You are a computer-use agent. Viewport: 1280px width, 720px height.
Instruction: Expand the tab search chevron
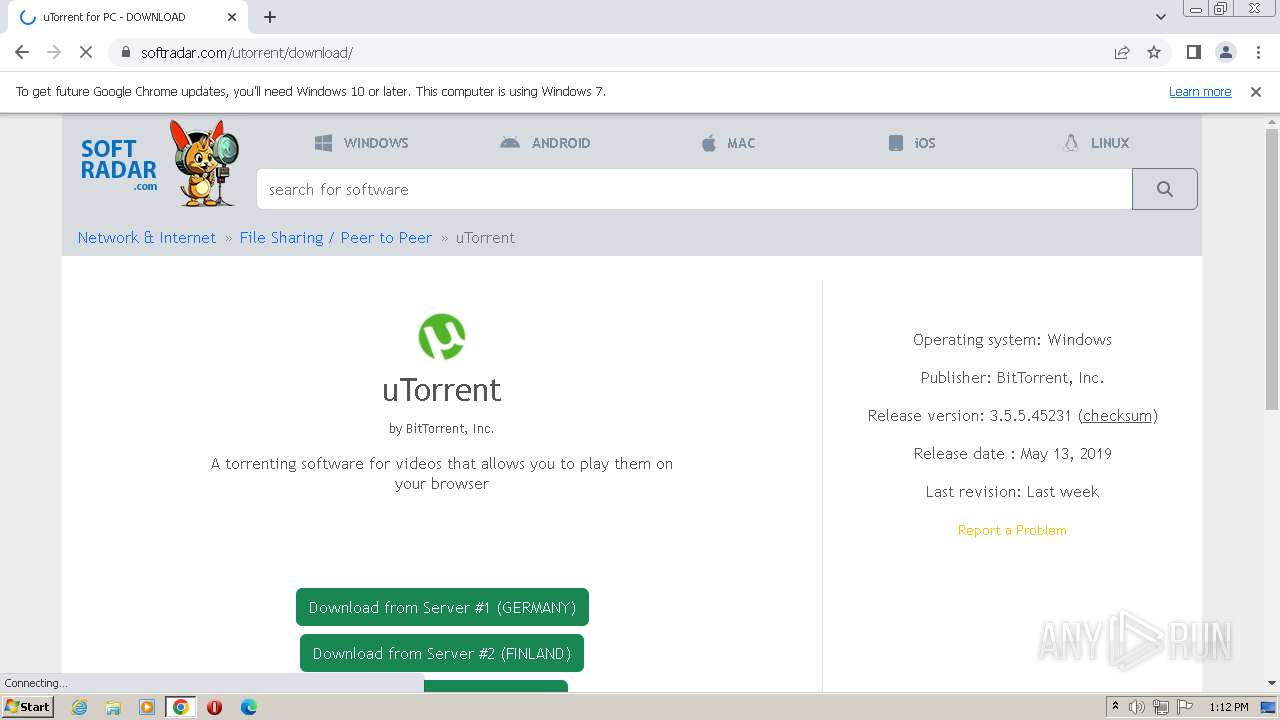point(1161,17)
